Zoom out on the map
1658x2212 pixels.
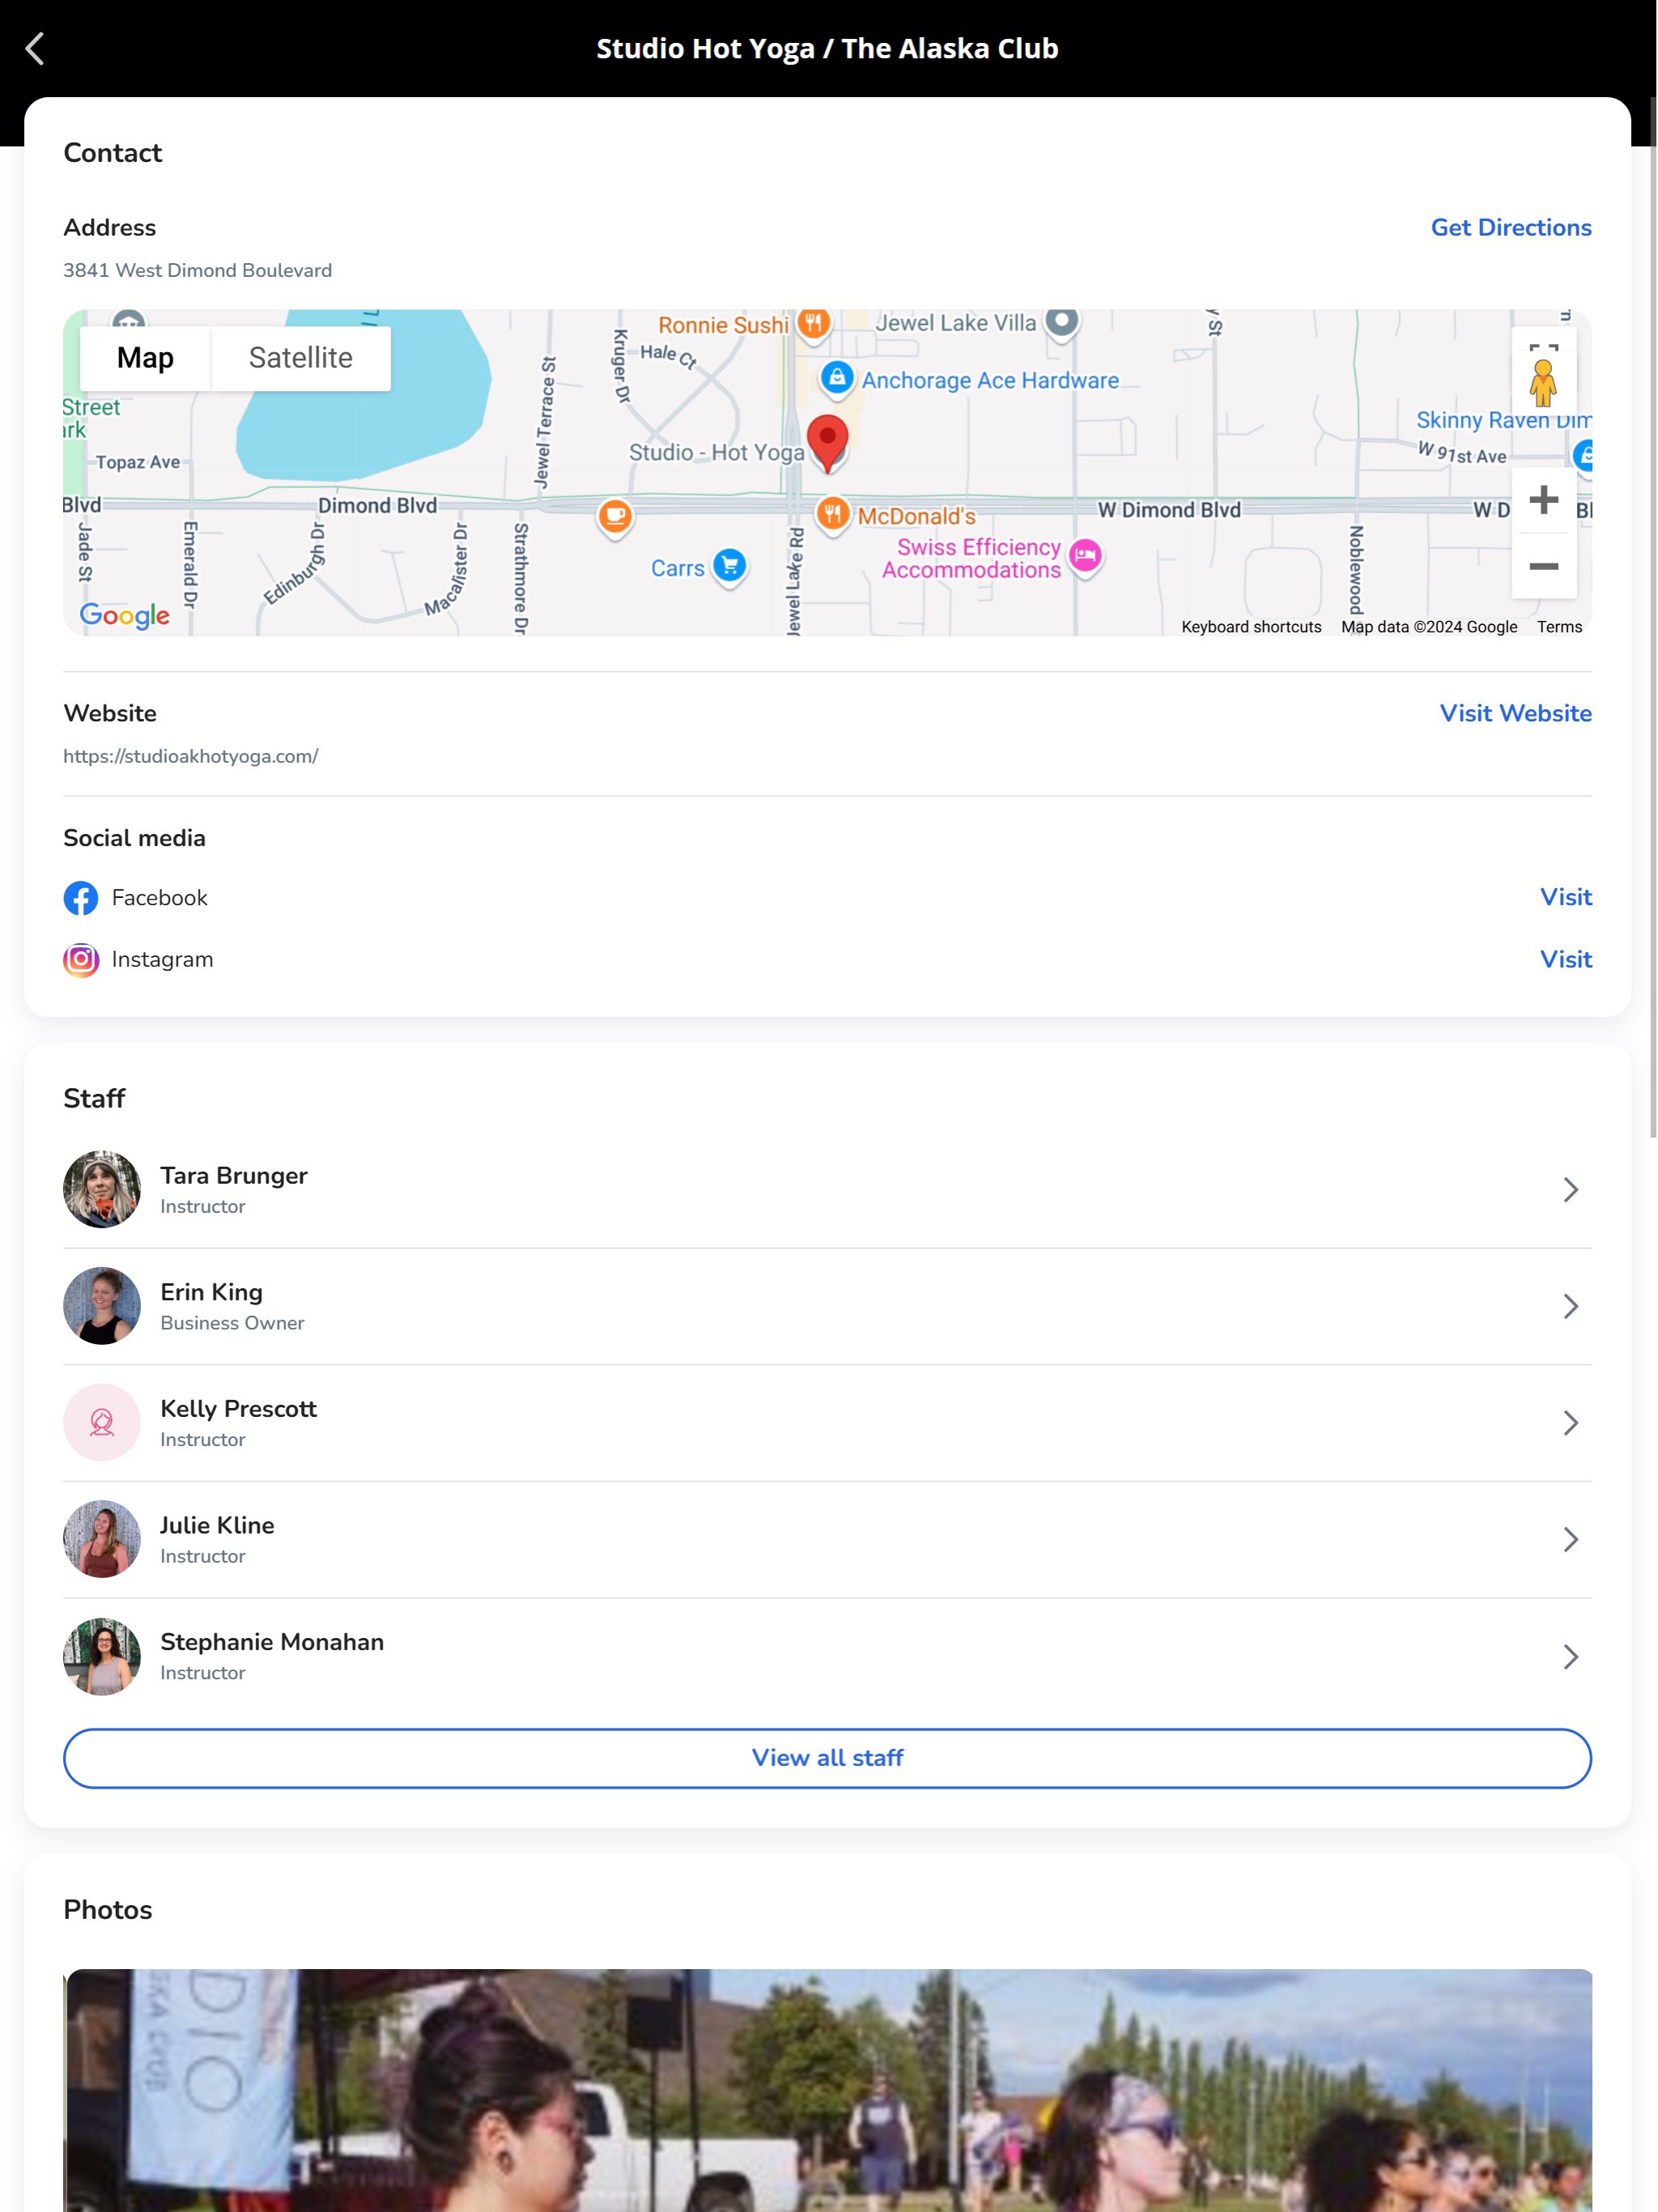pyautogui.click(x=1543, y=566)
